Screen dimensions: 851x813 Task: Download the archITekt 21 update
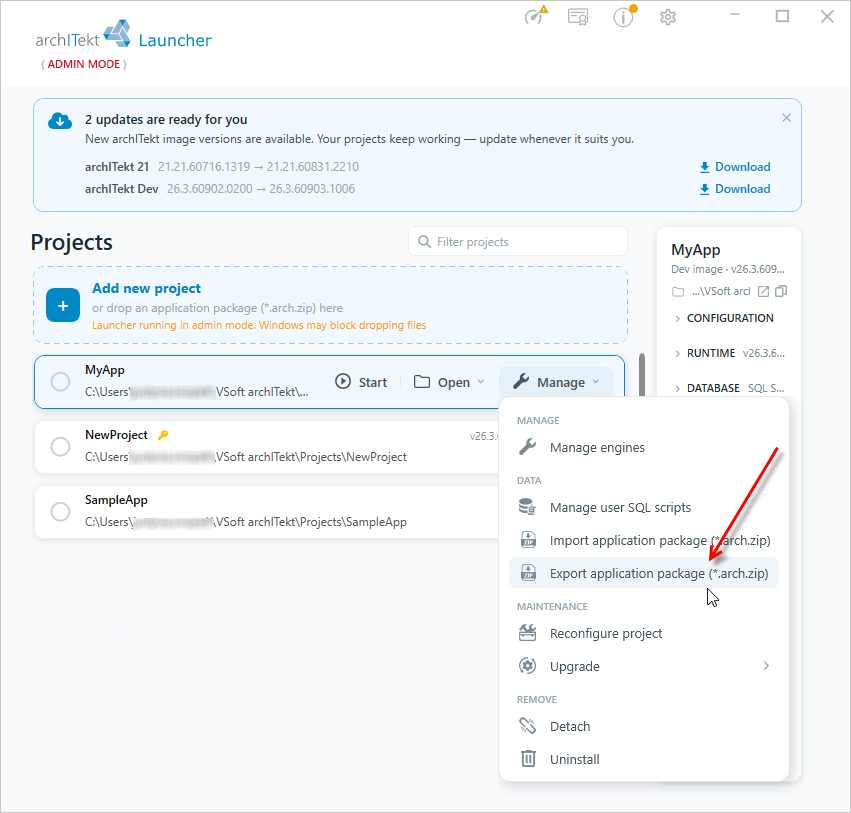pos(735,167)
